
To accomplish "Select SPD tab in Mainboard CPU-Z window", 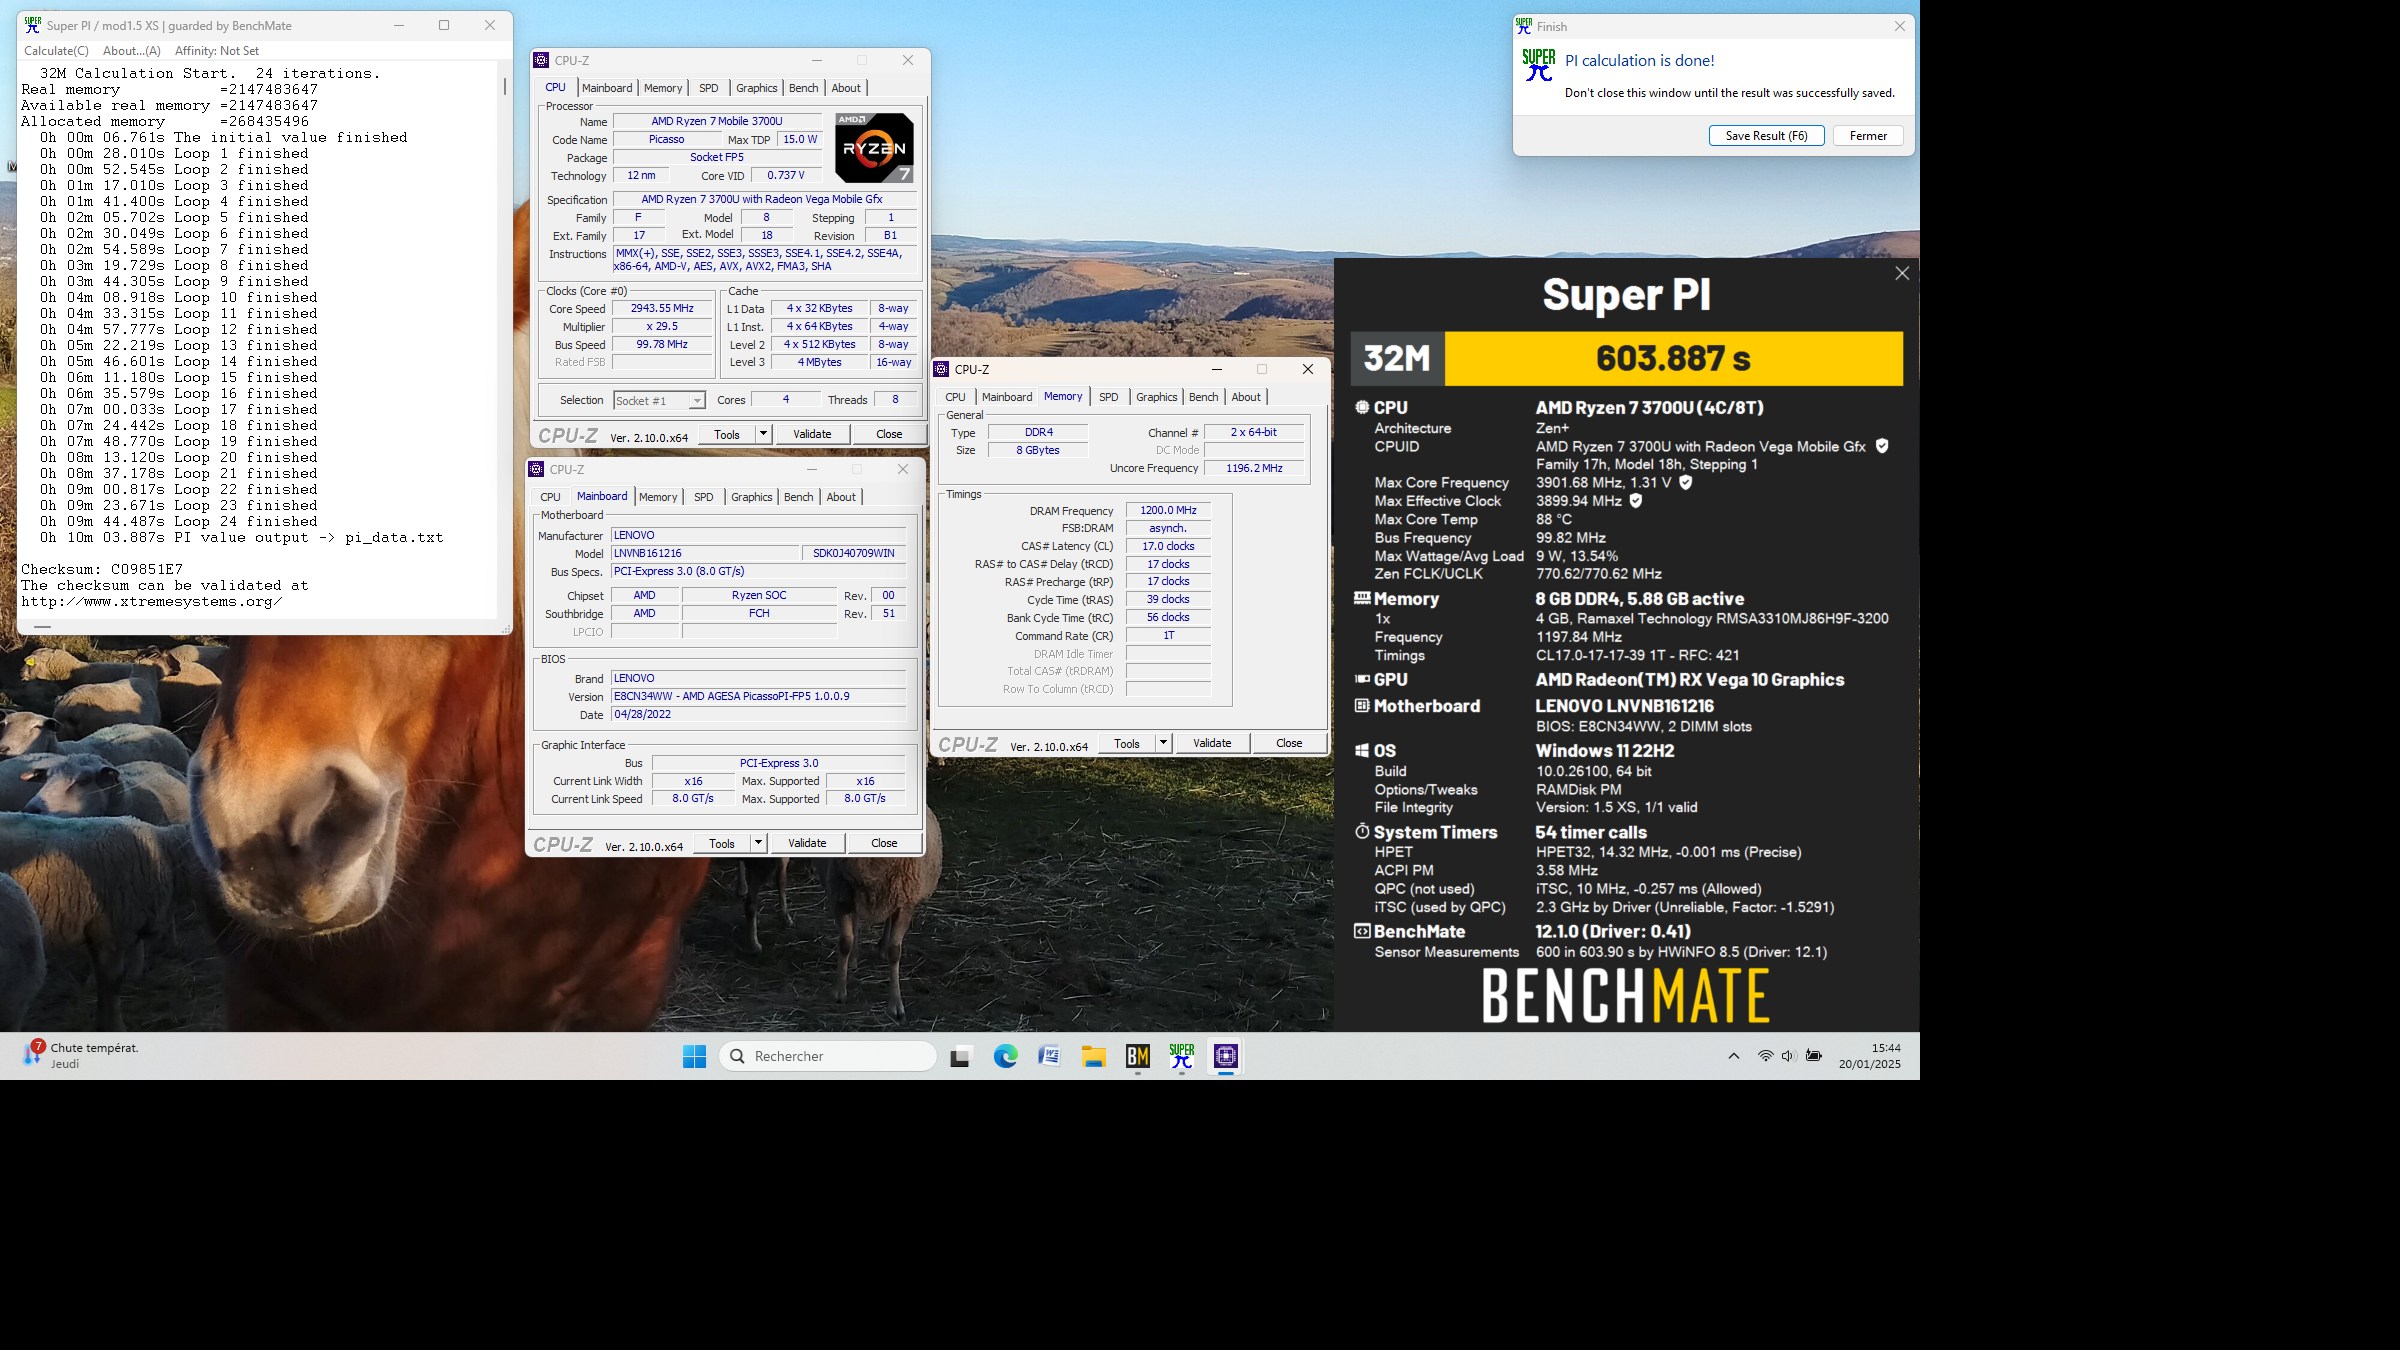I will point(704,497).
